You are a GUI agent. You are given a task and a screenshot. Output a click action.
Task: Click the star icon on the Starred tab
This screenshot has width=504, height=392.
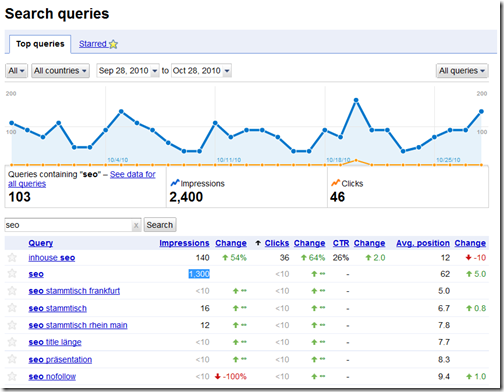click(x=113, y=44)
